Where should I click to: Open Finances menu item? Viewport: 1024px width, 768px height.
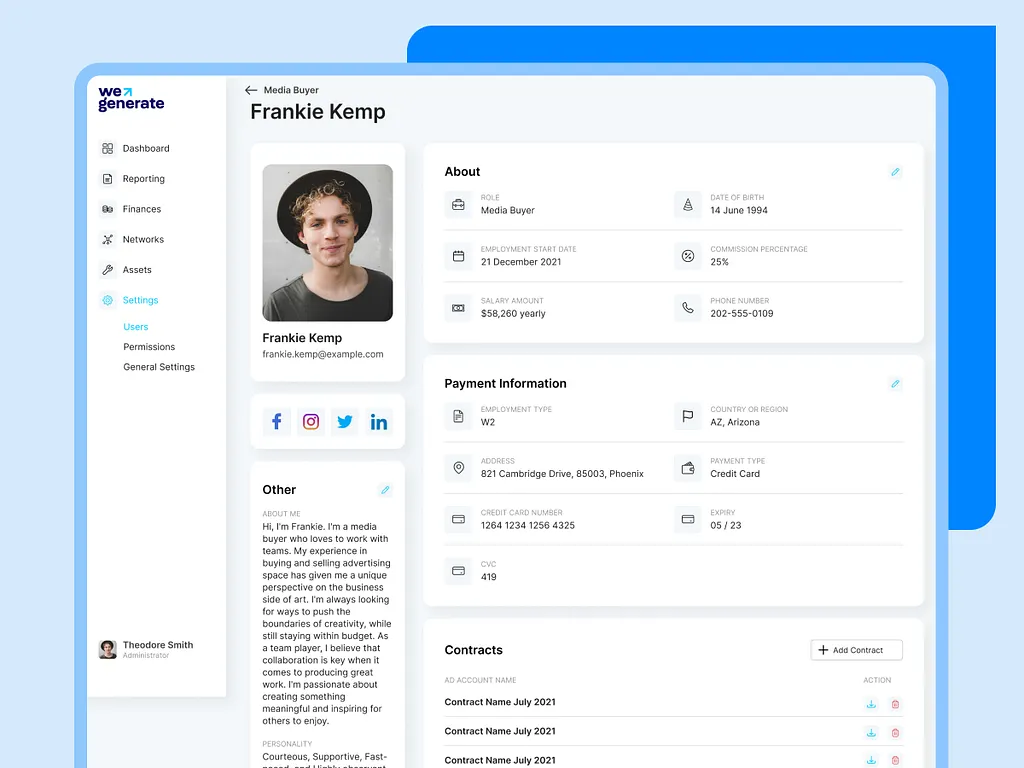pyautogui.click(x=142, y=209)
